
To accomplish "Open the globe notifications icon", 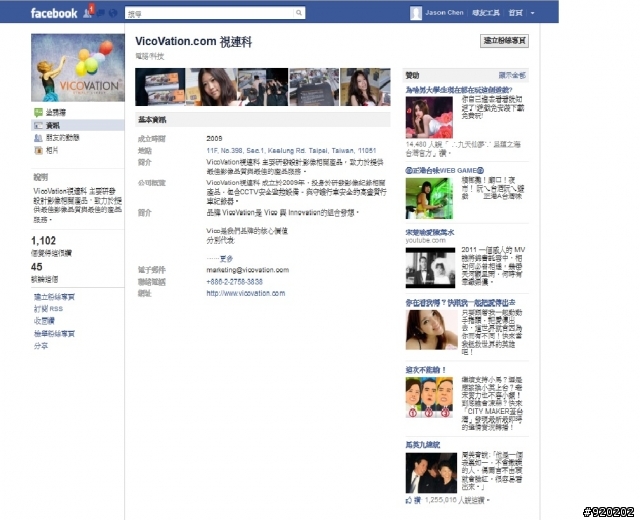I will [113, 13].
